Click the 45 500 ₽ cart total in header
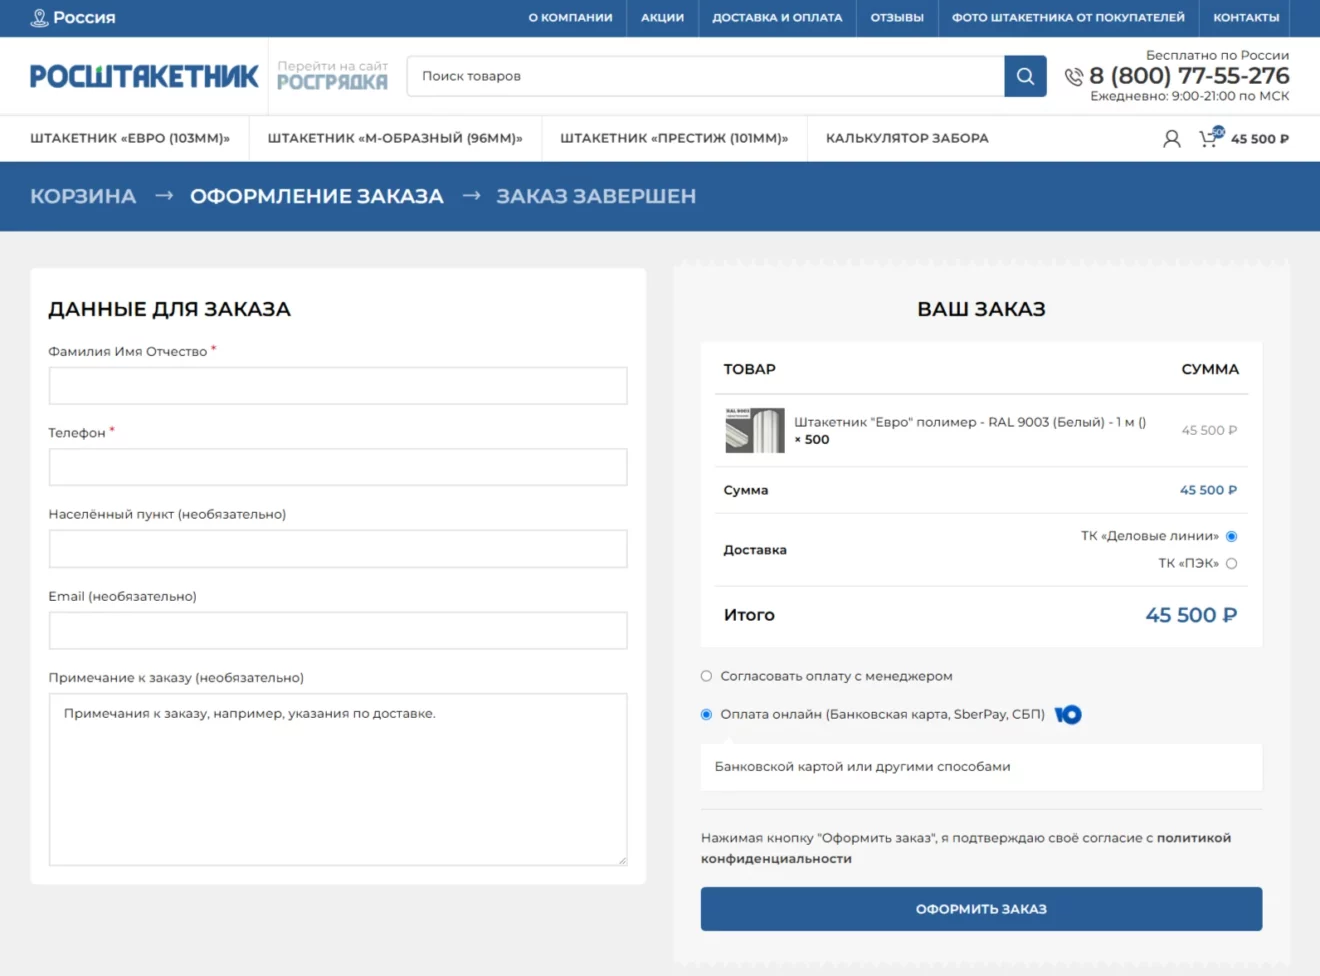Screen dimensions: 1320x976 coord(1260,139)
